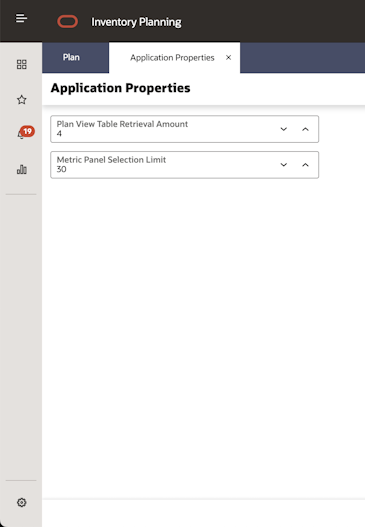Decrease Plan View Table Retrieval Amount
365x527 pixels.
coord(284,129)
